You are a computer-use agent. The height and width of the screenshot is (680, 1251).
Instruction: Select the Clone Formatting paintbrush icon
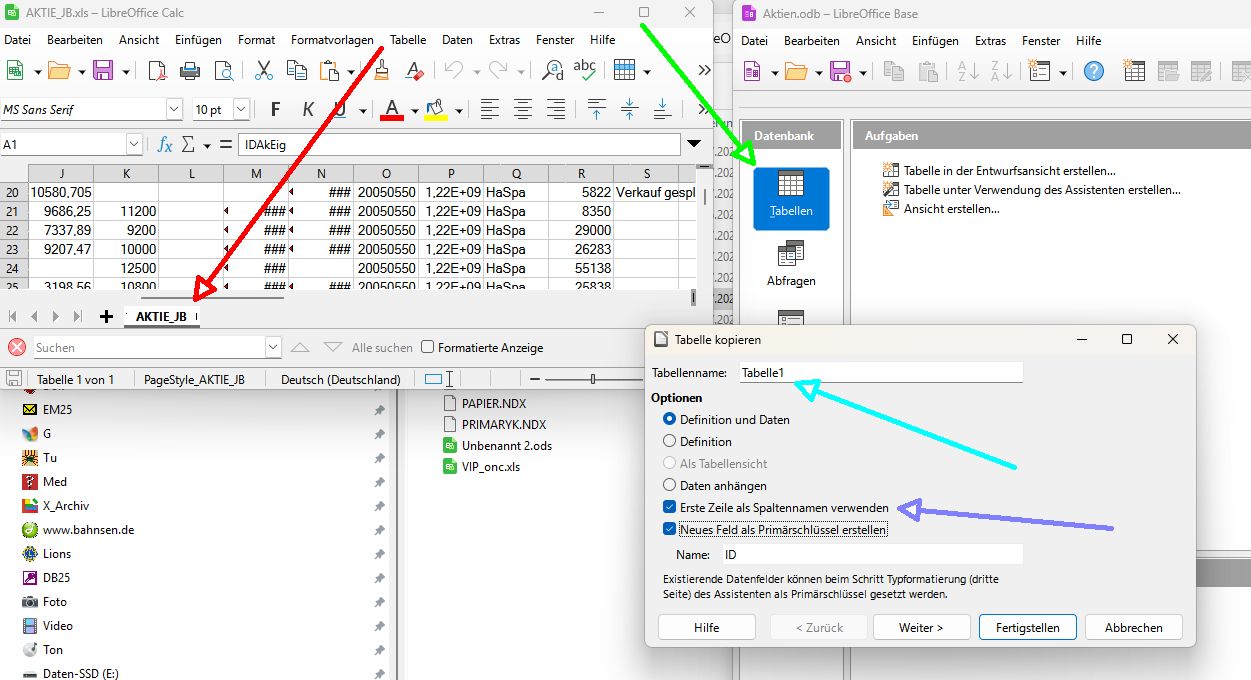[381, 70]
